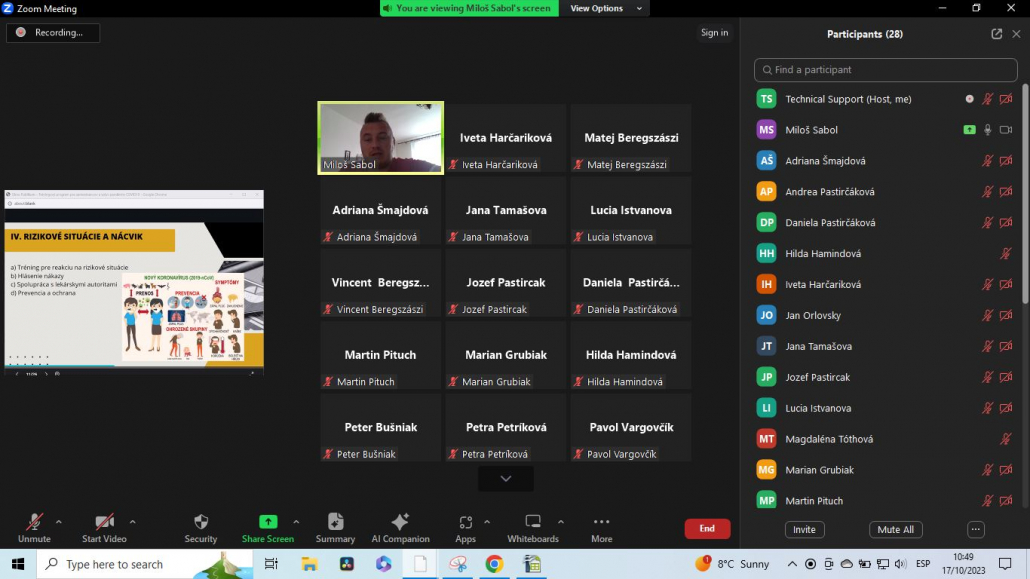1030x579 pixels.
Task: Open the Whiteboards tool
Action: (533, 522)
